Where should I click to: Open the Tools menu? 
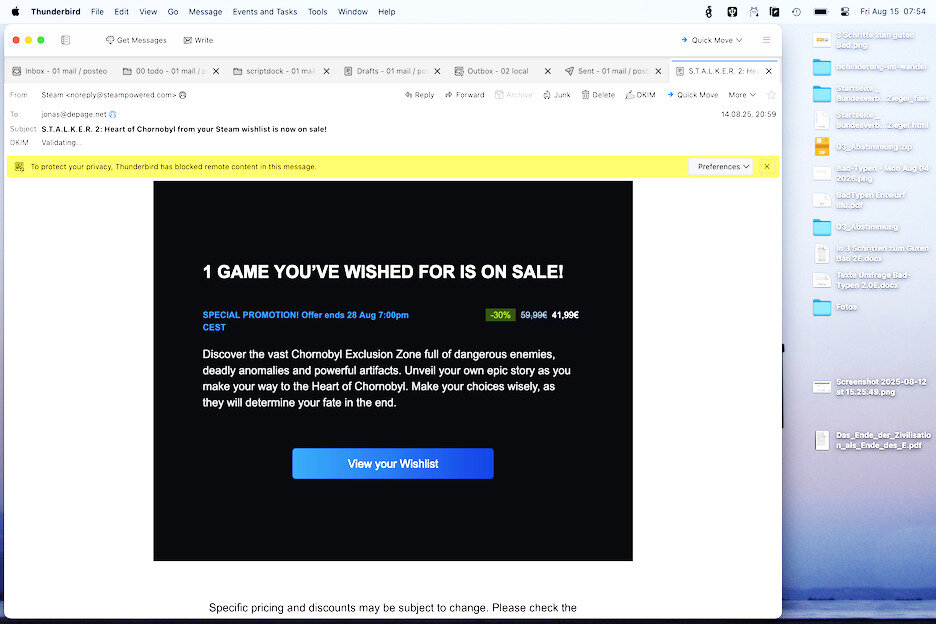(318, 11)
